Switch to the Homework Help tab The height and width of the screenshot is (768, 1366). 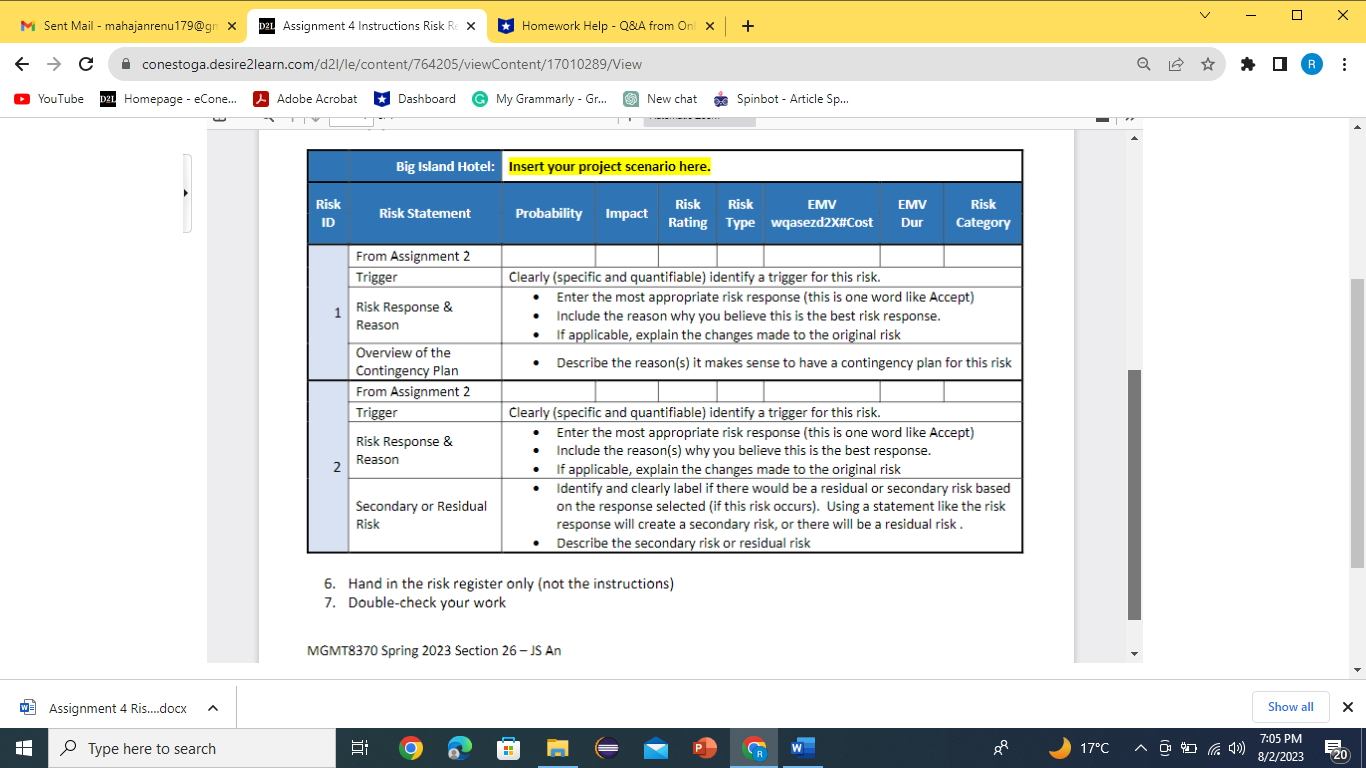click(607, 26)
